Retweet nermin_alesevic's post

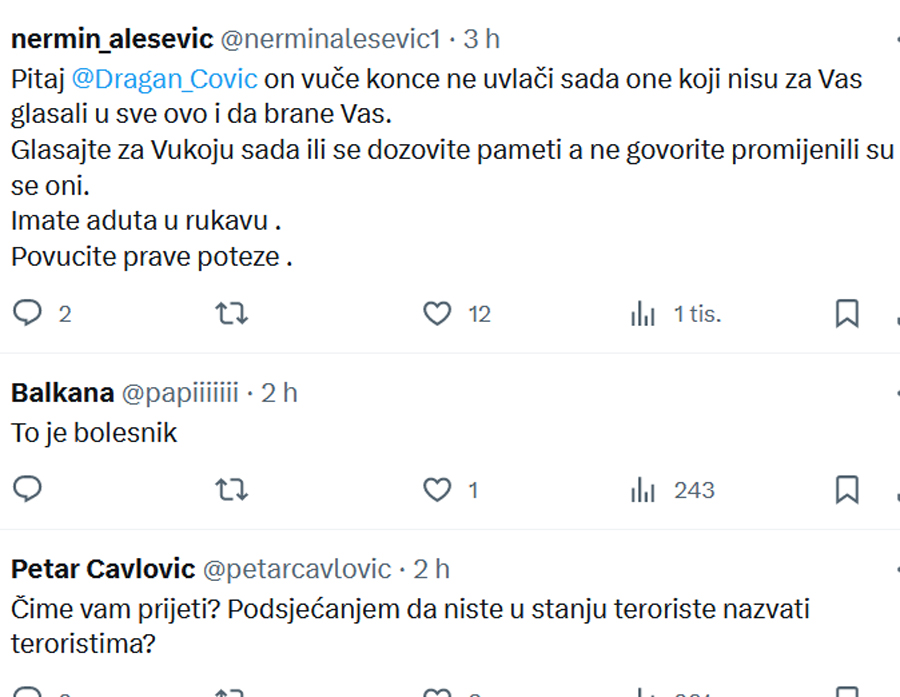[231, 313]
